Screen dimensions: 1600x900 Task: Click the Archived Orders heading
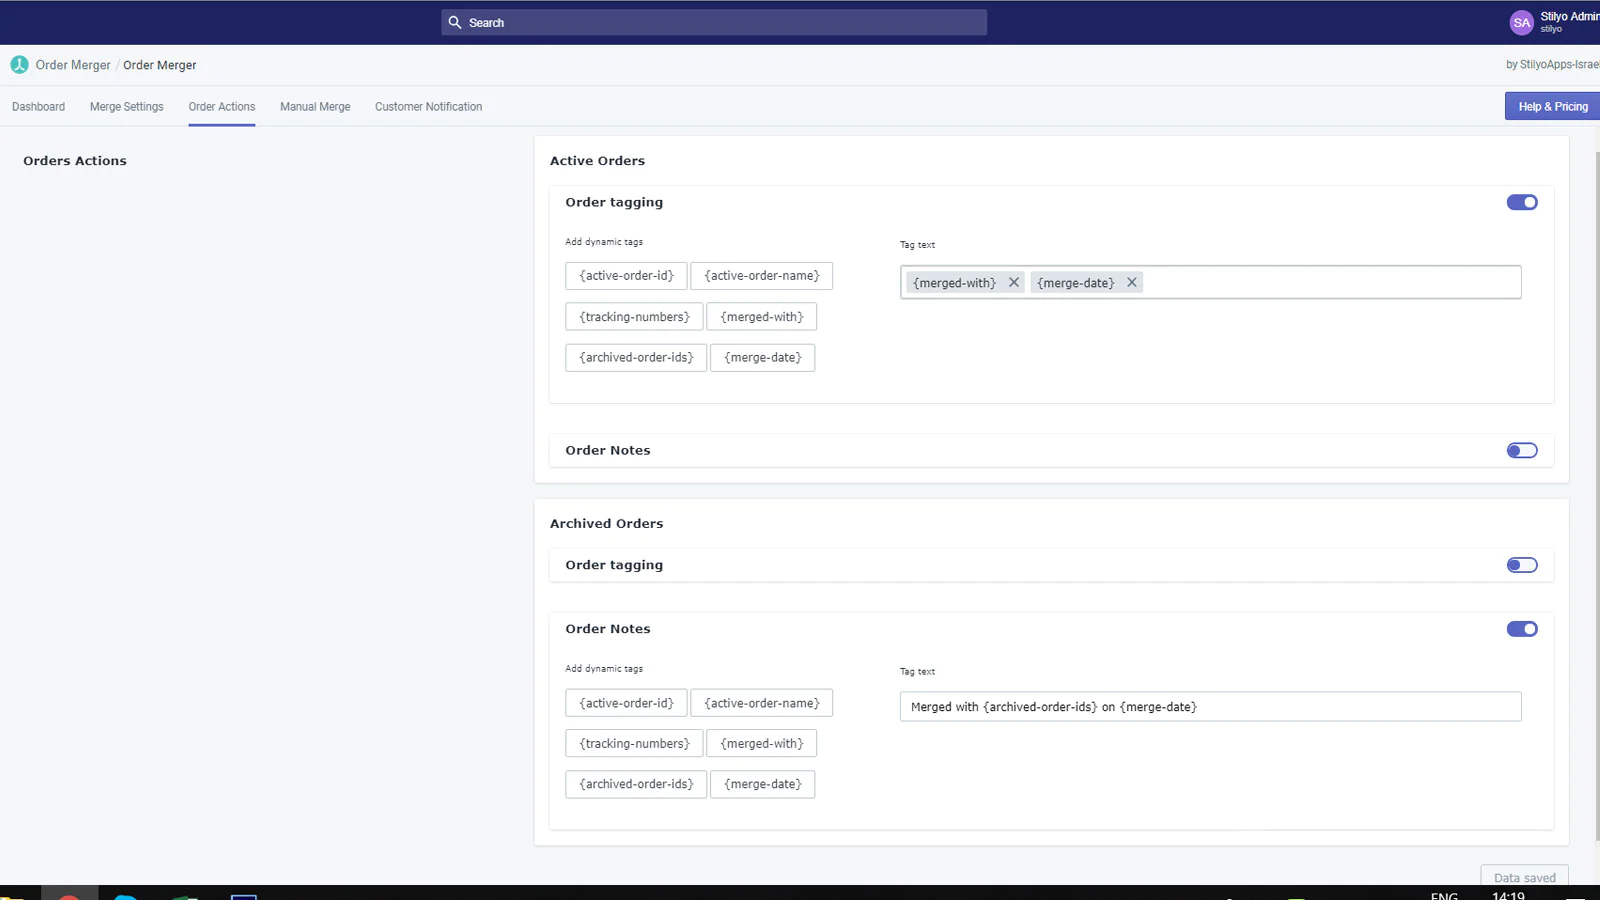coord(606,524)
